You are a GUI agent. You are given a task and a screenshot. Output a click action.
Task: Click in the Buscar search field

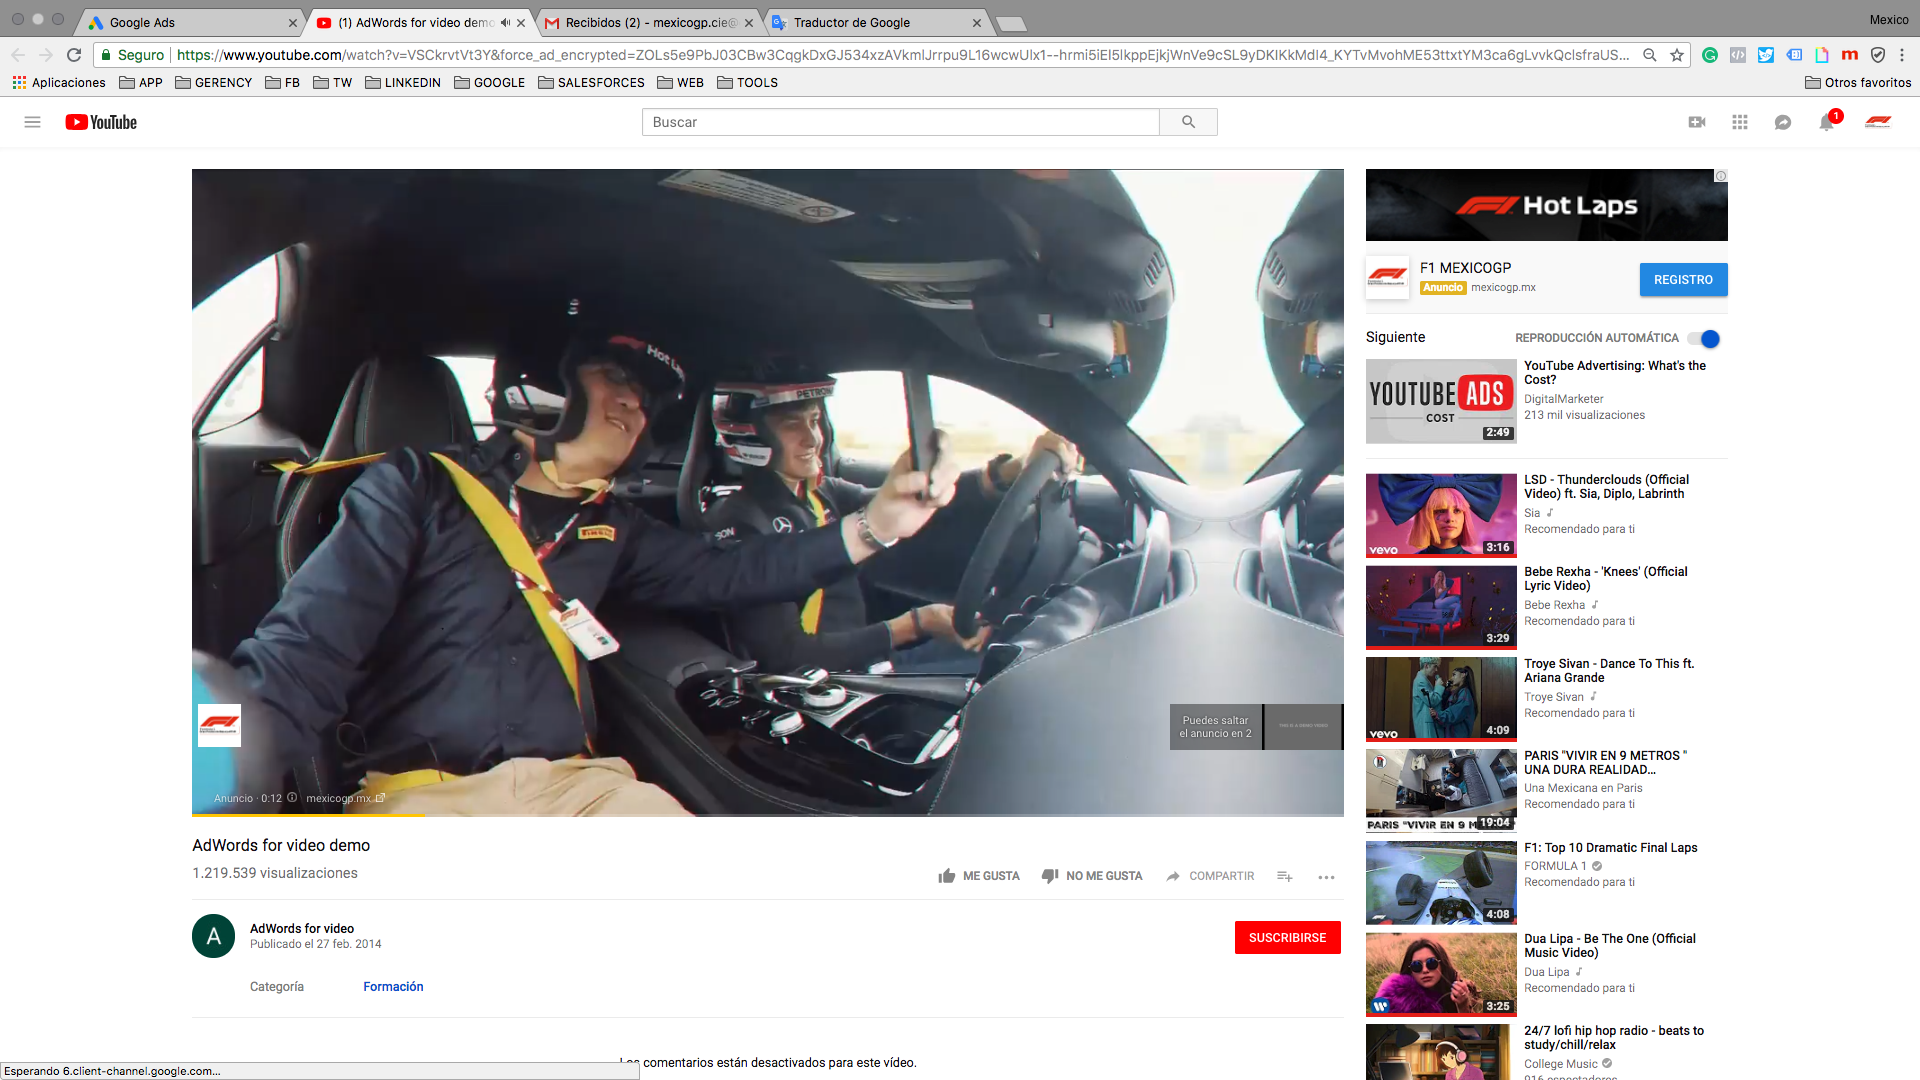(x=900, y=122)
